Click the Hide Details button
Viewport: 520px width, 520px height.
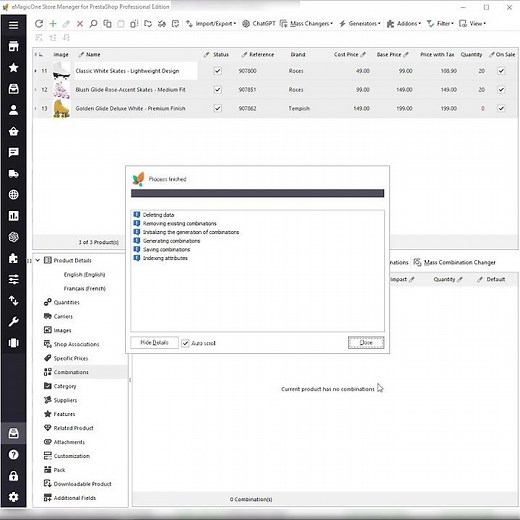[x=154, y=343]
